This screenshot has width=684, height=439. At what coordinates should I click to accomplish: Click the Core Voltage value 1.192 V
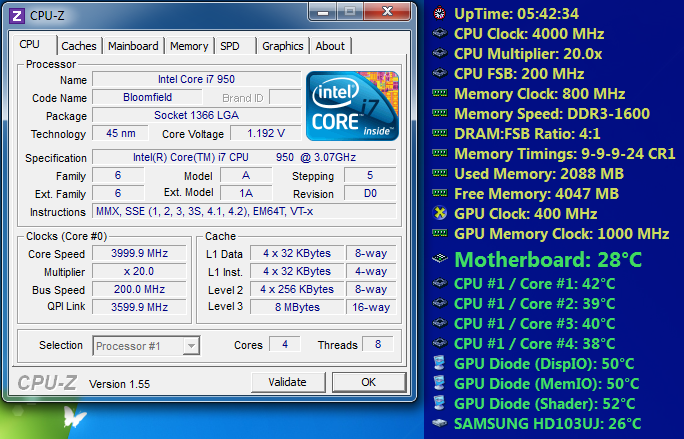point(266,133)
